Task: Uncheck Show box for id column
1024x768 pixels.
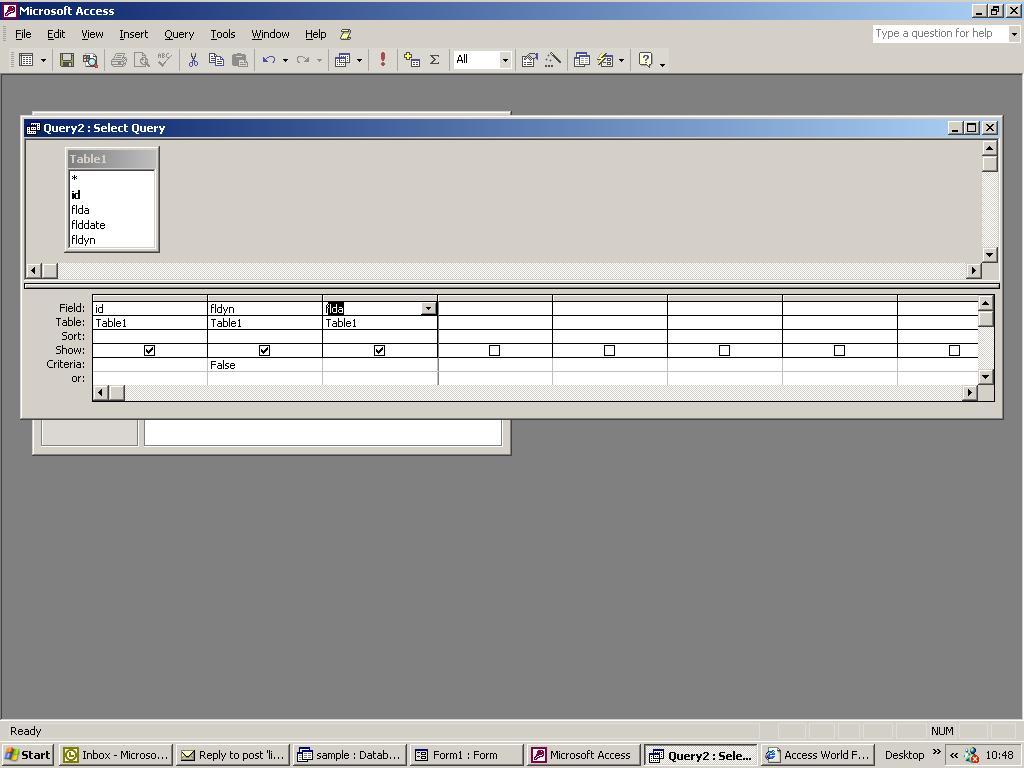Action: [149, 351]
